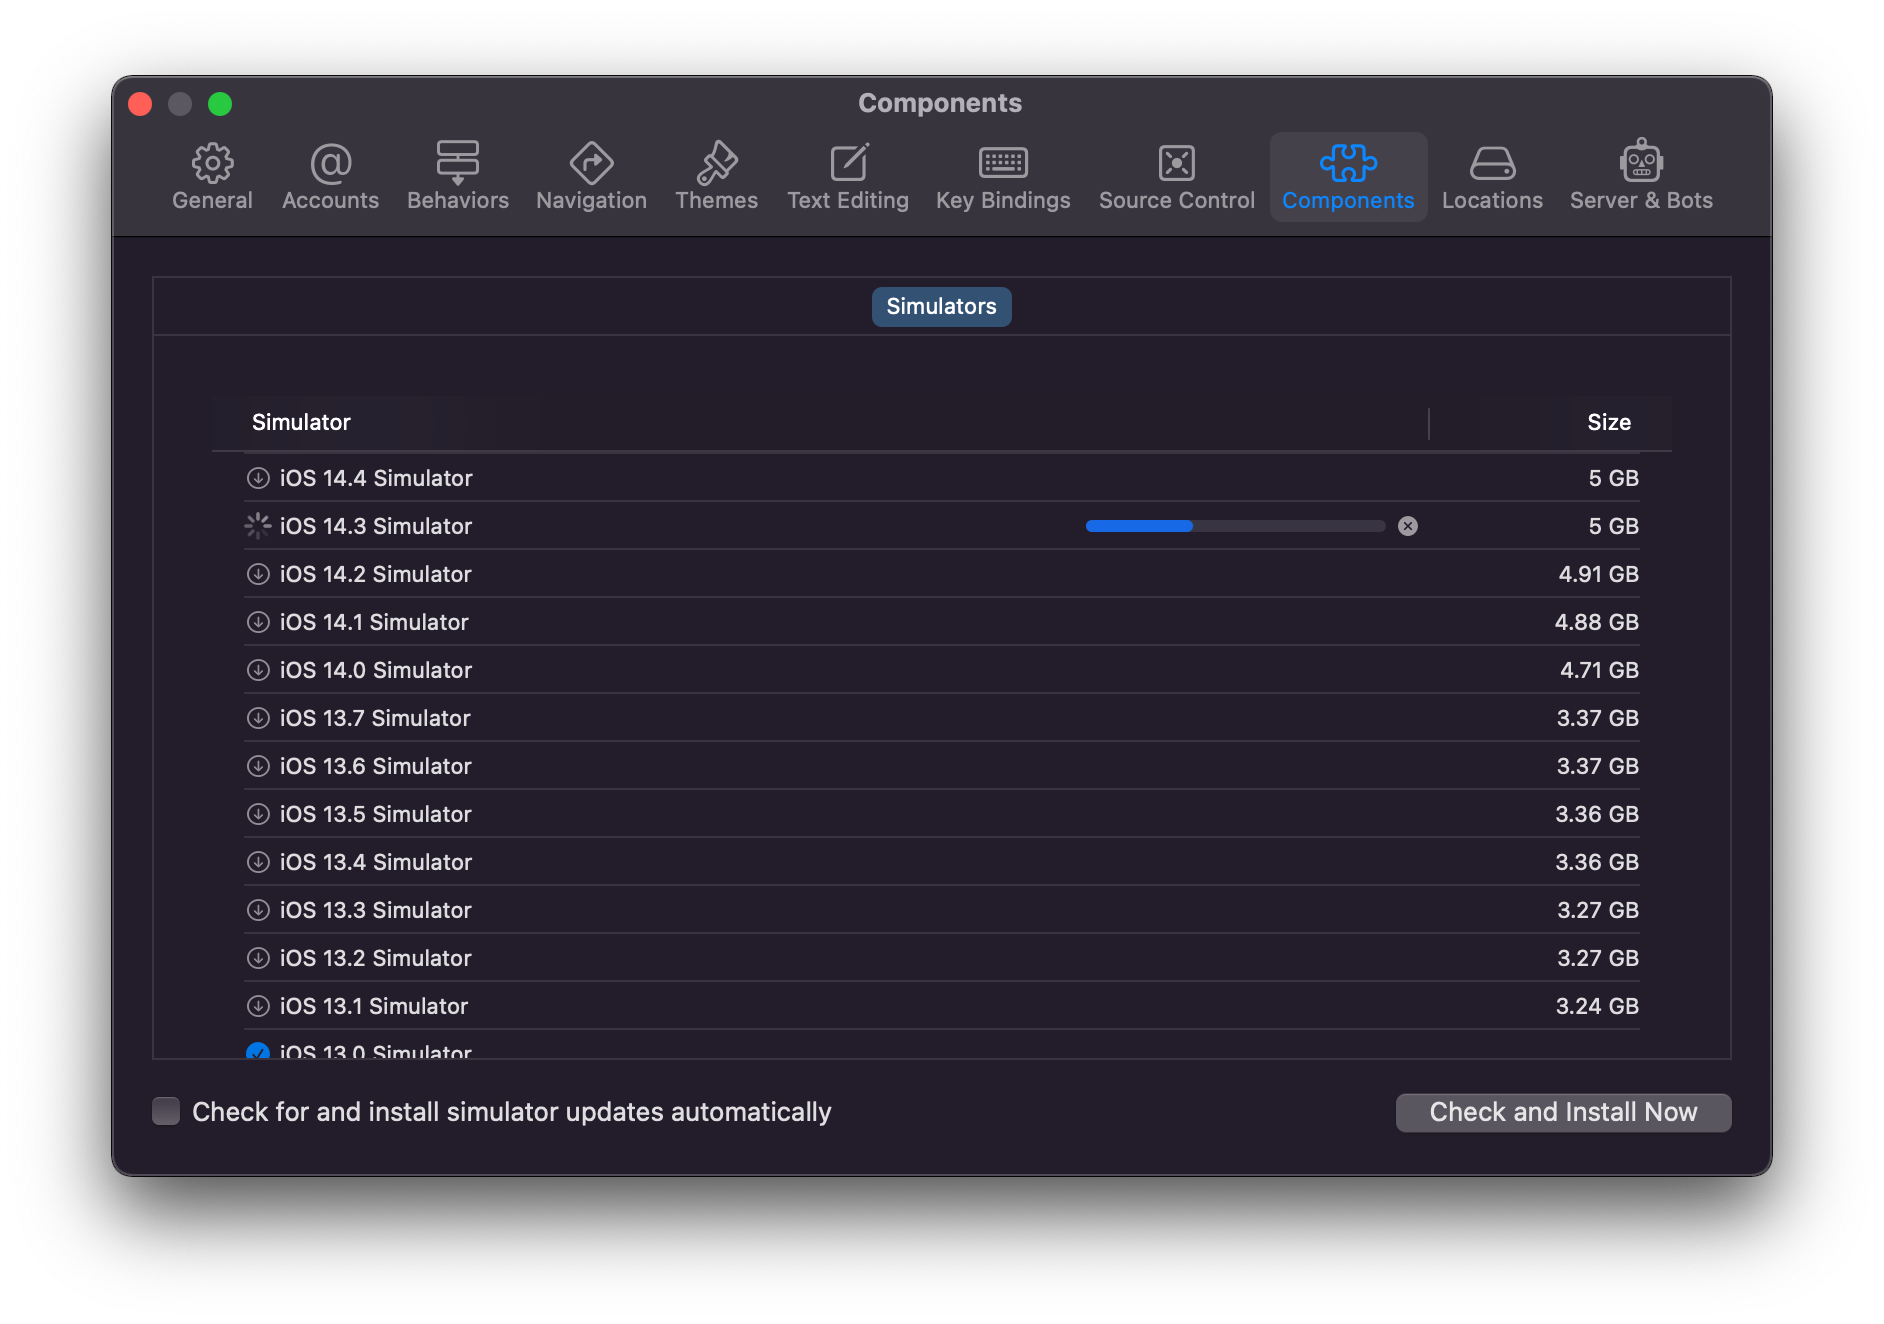Zoom the window with the green button
The height and width of the screenshot is (1324, 1884).
pos(220,104)
